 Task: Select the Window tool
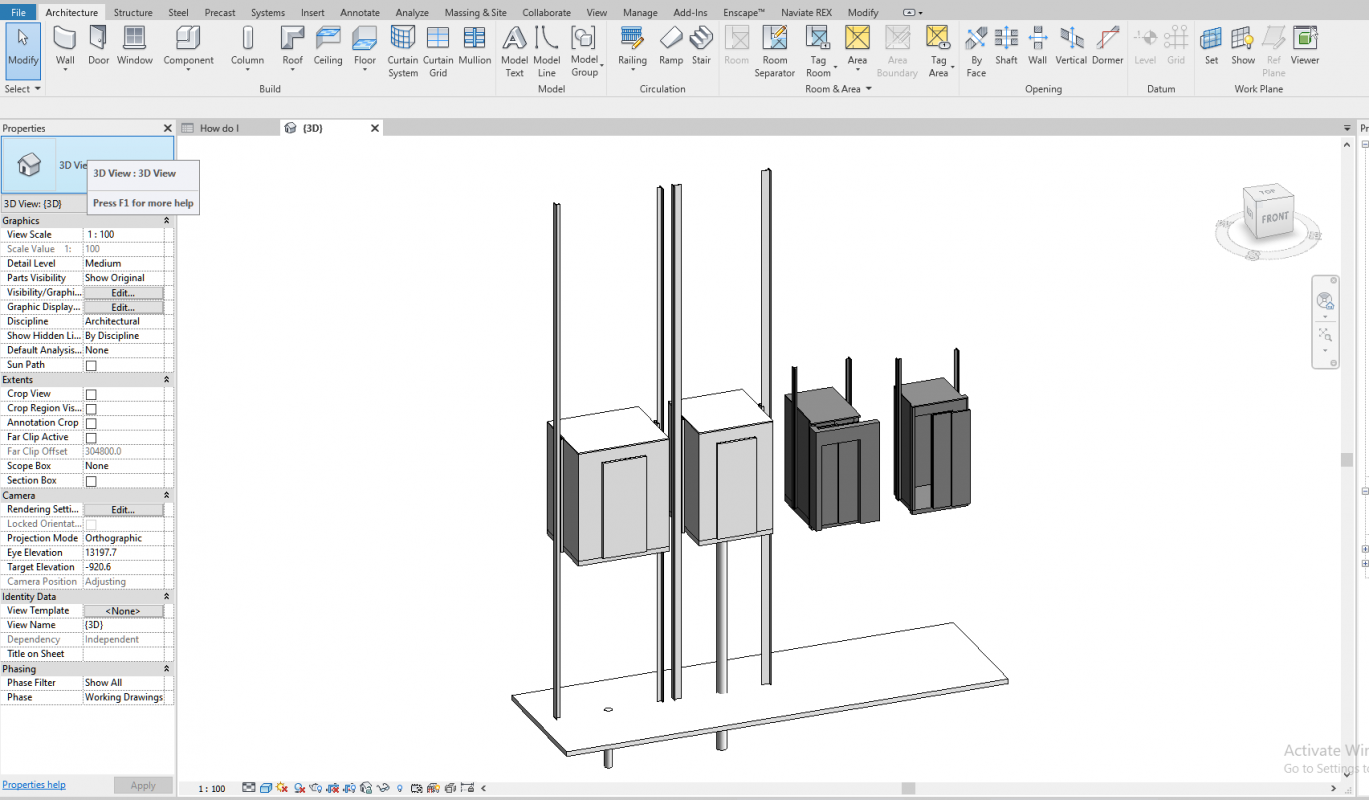[x=134, y=46]
